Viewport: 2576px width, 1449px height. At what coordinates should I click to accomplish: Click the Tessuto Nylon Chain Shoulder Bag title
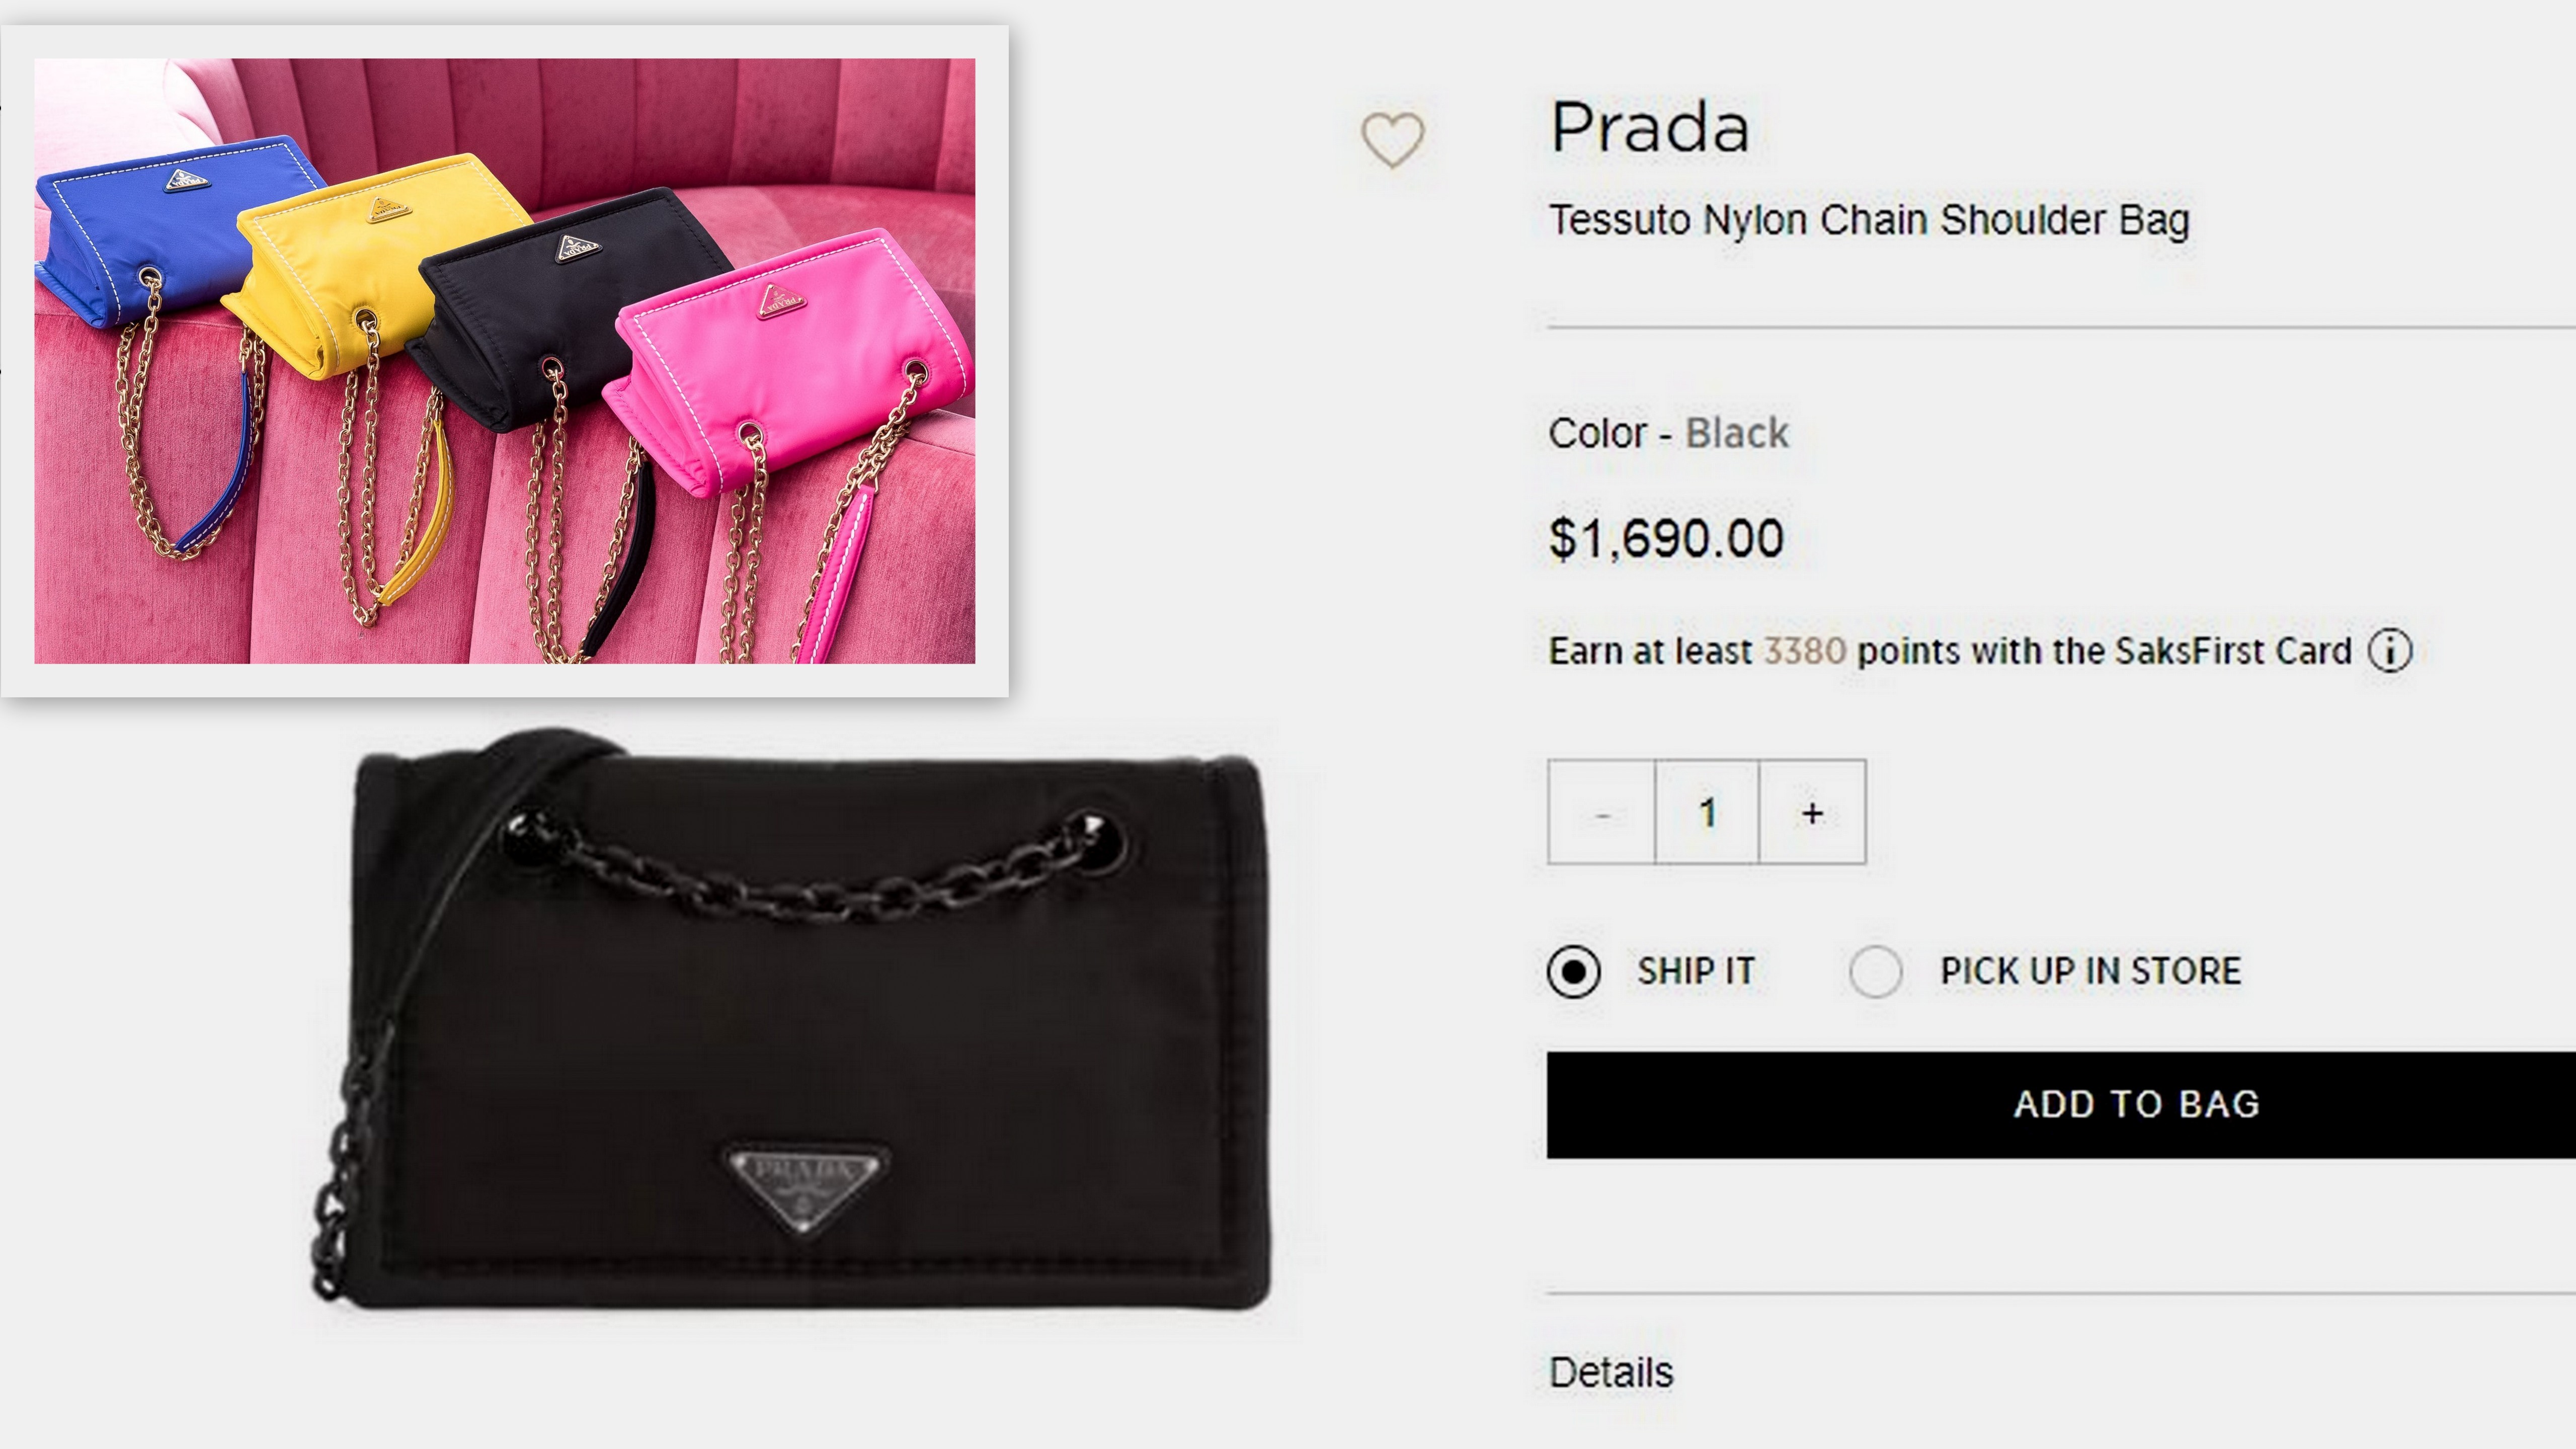coord(1868,220)
